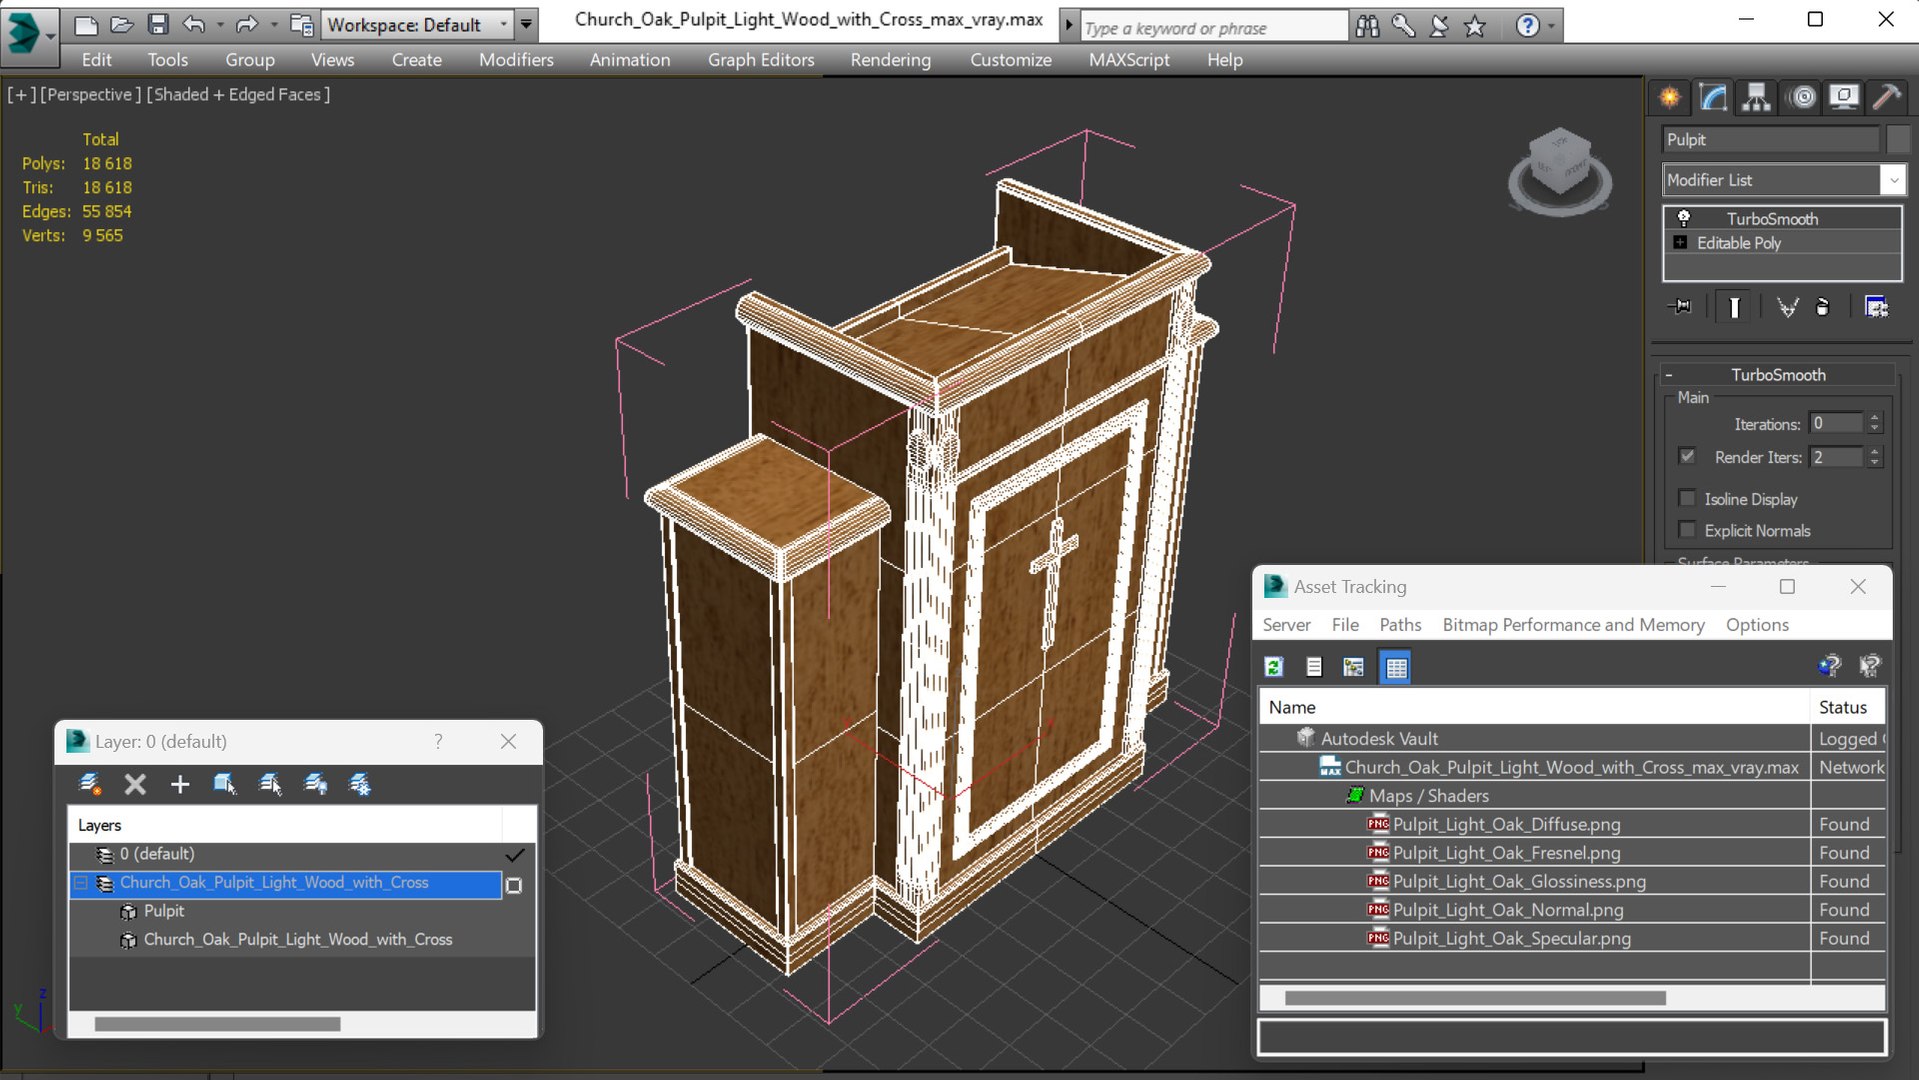Toggle TurboSmooth modifier lightbulb visibility
This screenshot has height=1080, width=1919.
click(x=1684, y=218)
